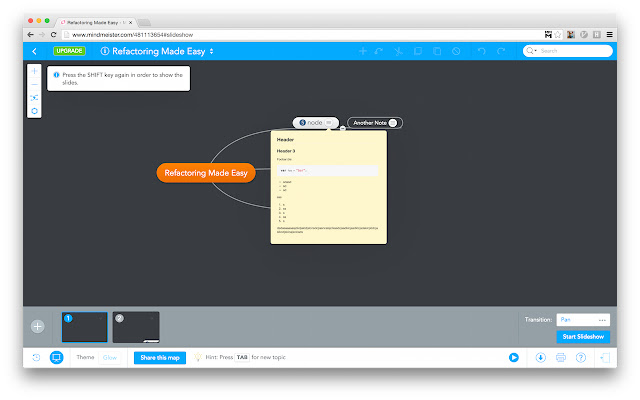Viewport: 640px width, 400px height.
Task: Click the 'Header 3' text in the note
Action: [x=286, y=151]
